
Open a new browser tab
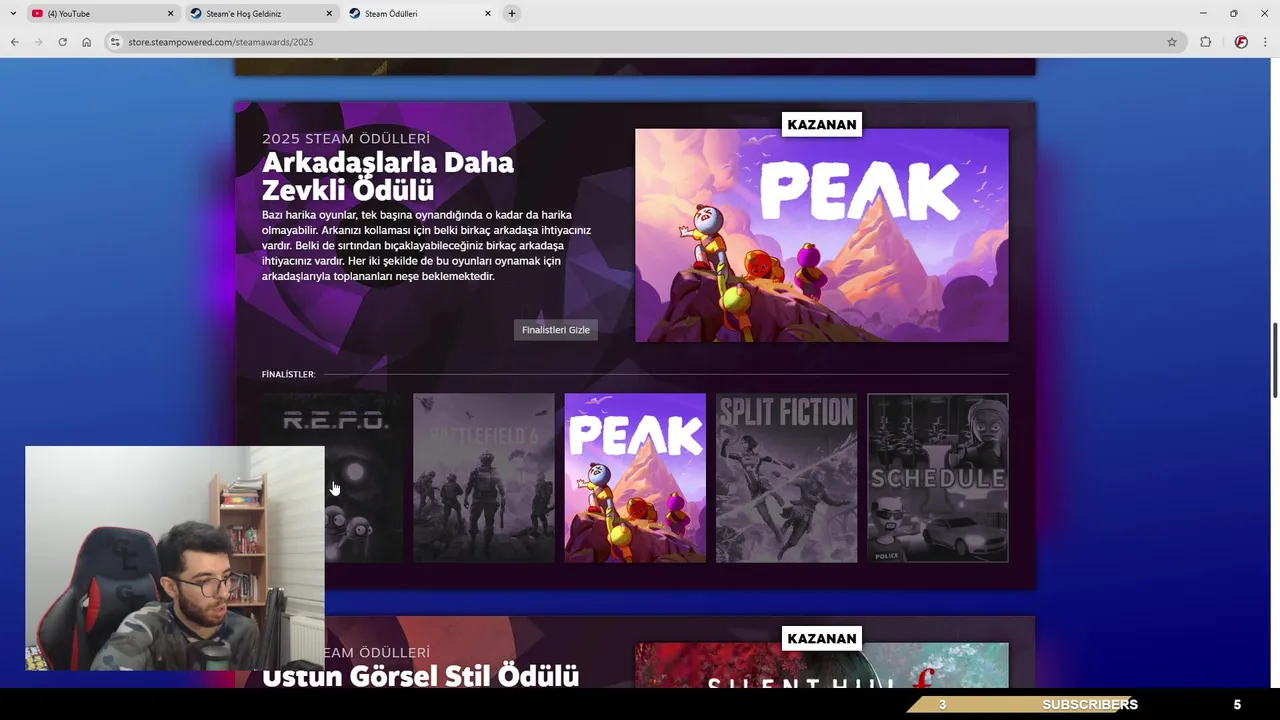coord(511,13)
